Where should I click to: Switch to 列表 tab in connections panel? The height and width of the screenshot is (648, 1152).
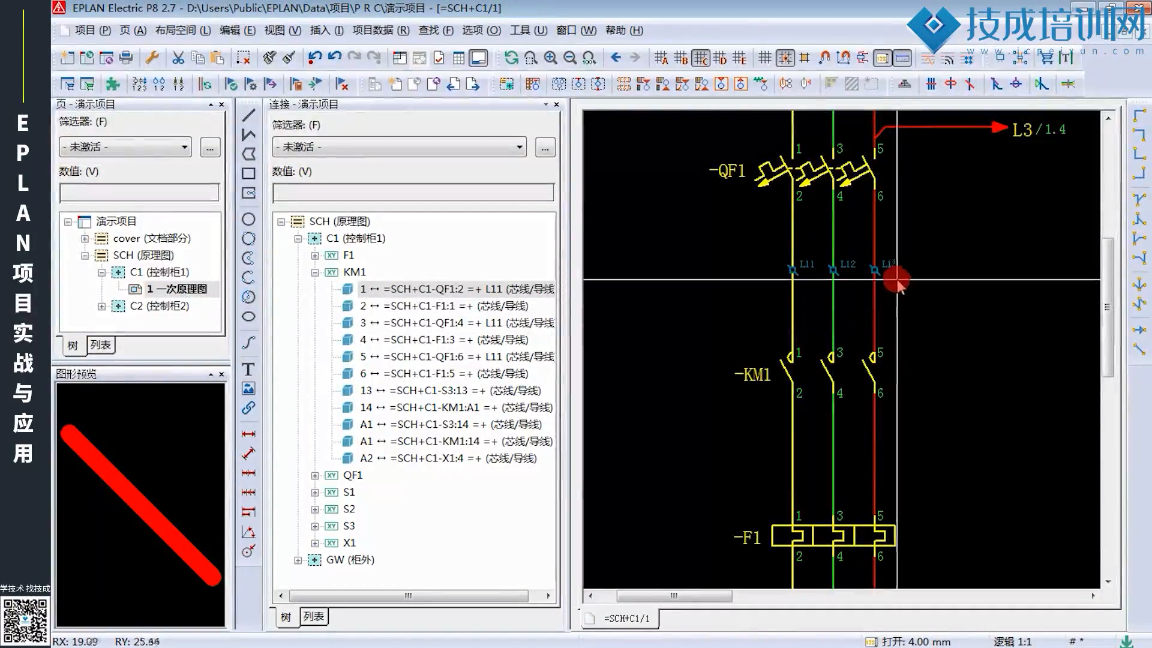(314, 616)
